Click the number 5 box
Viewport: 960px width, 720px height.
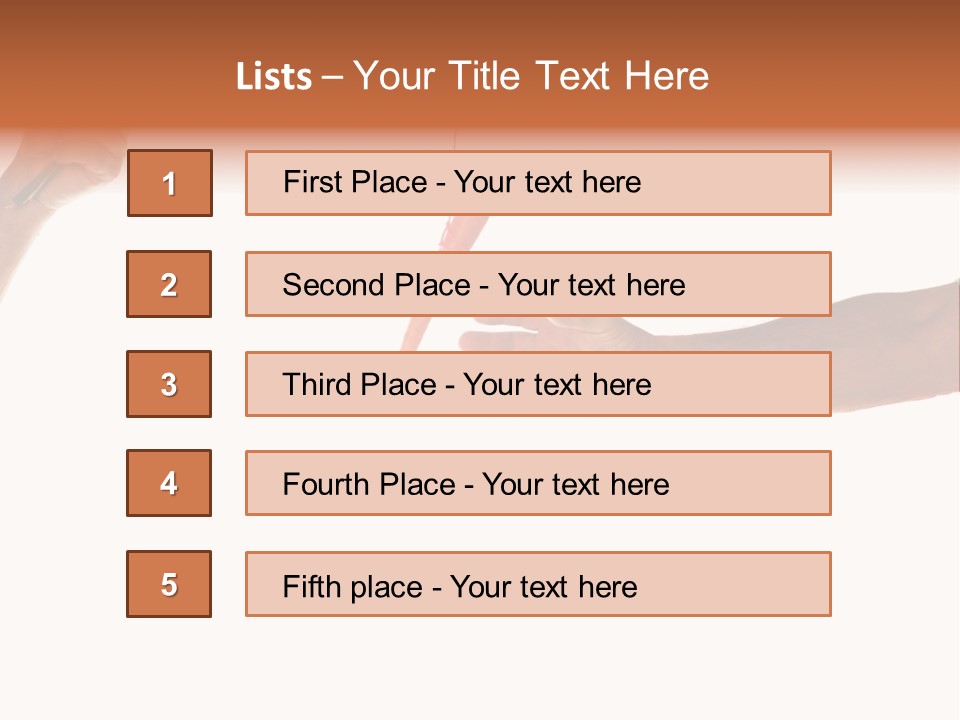(169, 584)
